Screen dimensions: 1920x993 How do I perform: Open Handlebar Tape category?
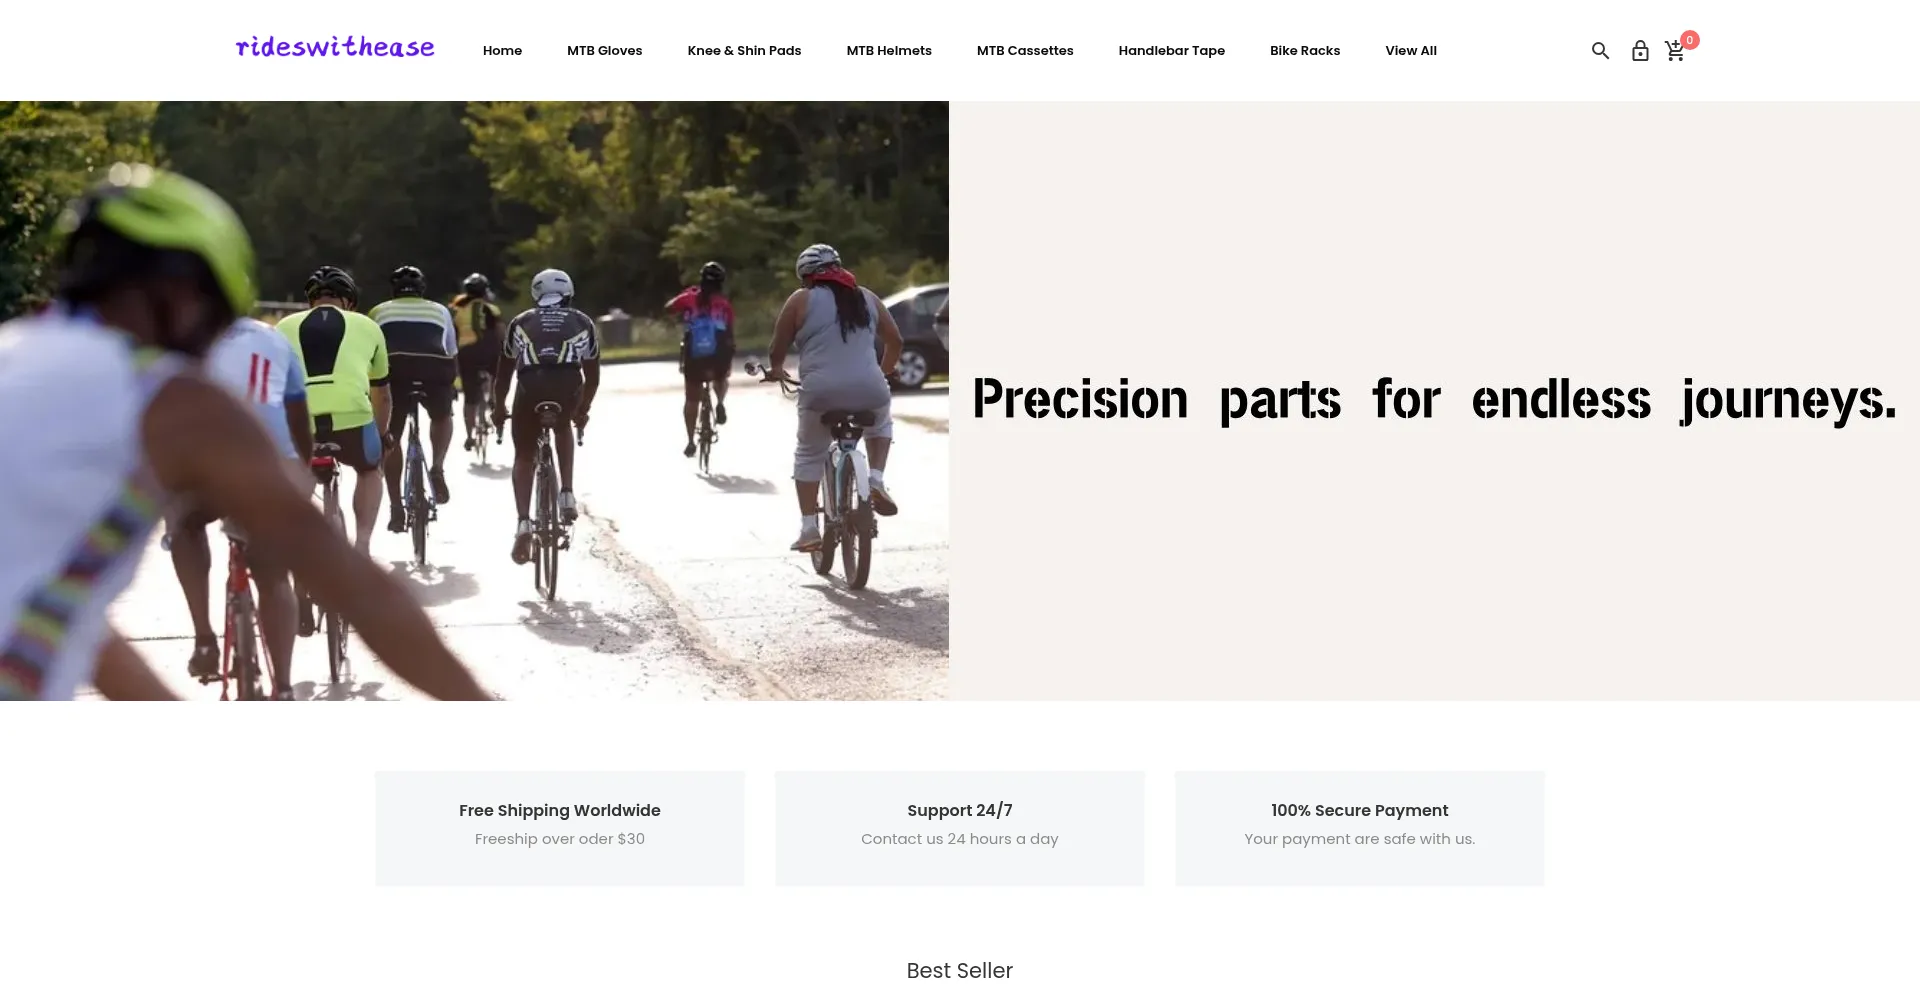1171,51
